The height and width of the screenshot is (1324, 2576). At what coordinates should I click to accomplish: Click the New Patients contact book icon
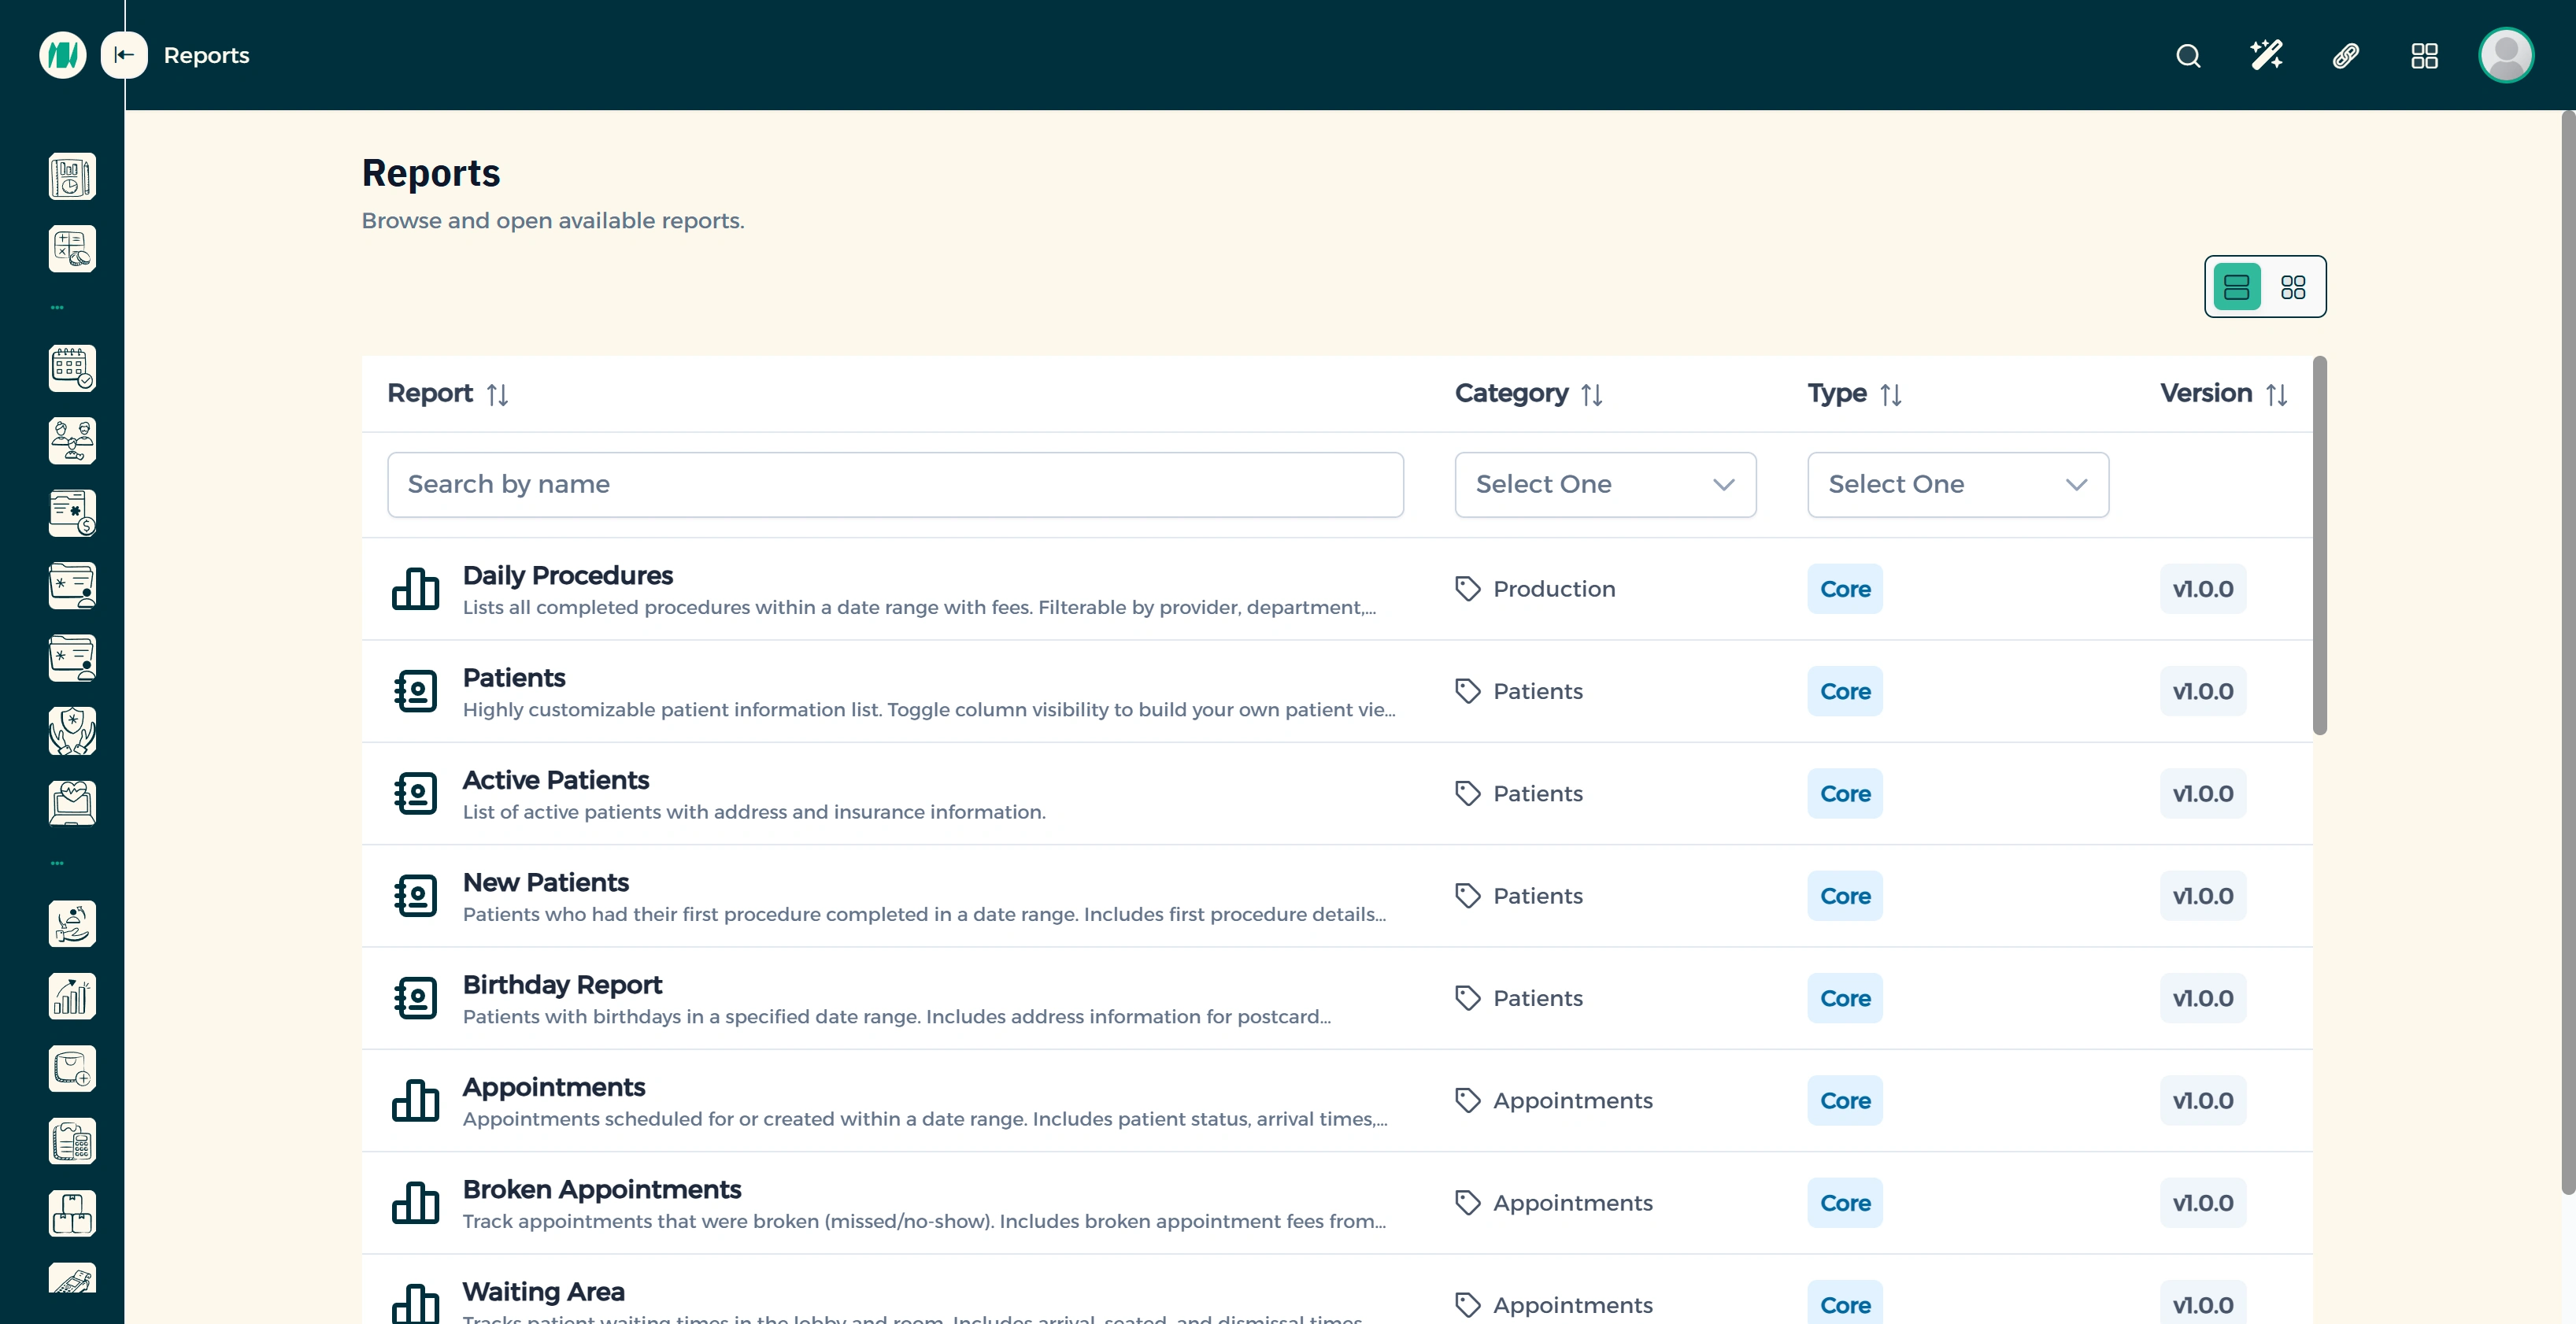pyautogui.click(x=415, y=896)
